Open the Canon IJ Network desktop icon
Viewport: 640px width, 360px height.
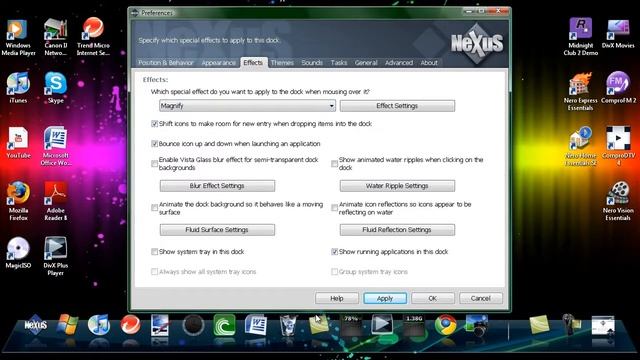[x=56, y=37]
